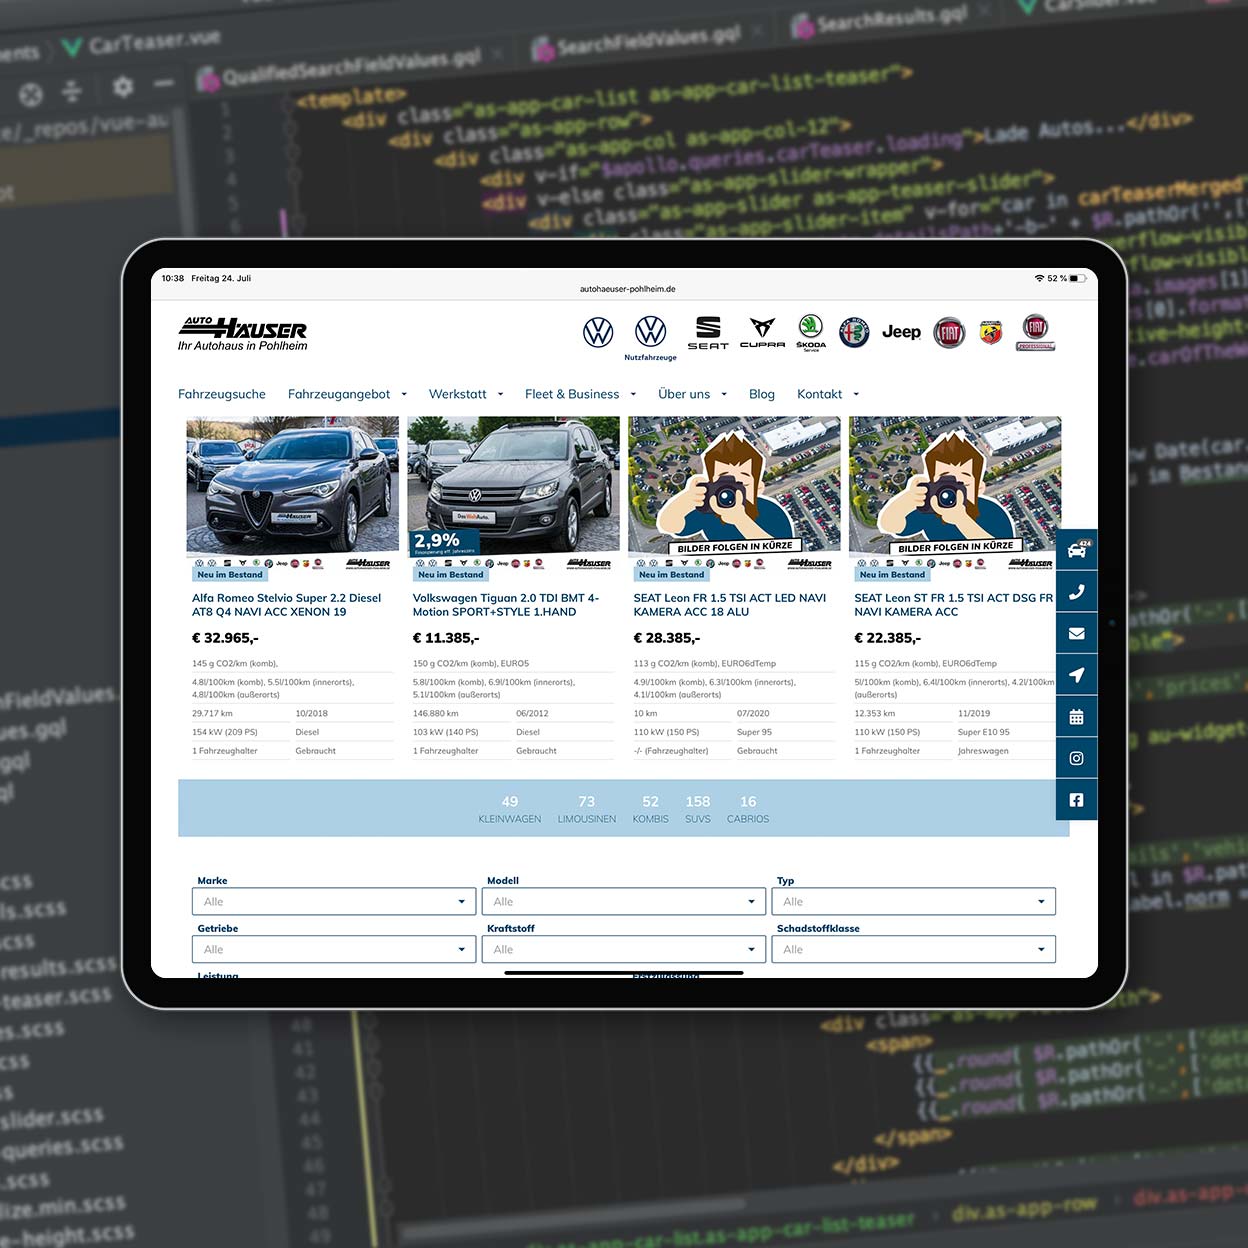Tap the battery indicator icon
1248x1248 pixels.
click(1078, 278)
